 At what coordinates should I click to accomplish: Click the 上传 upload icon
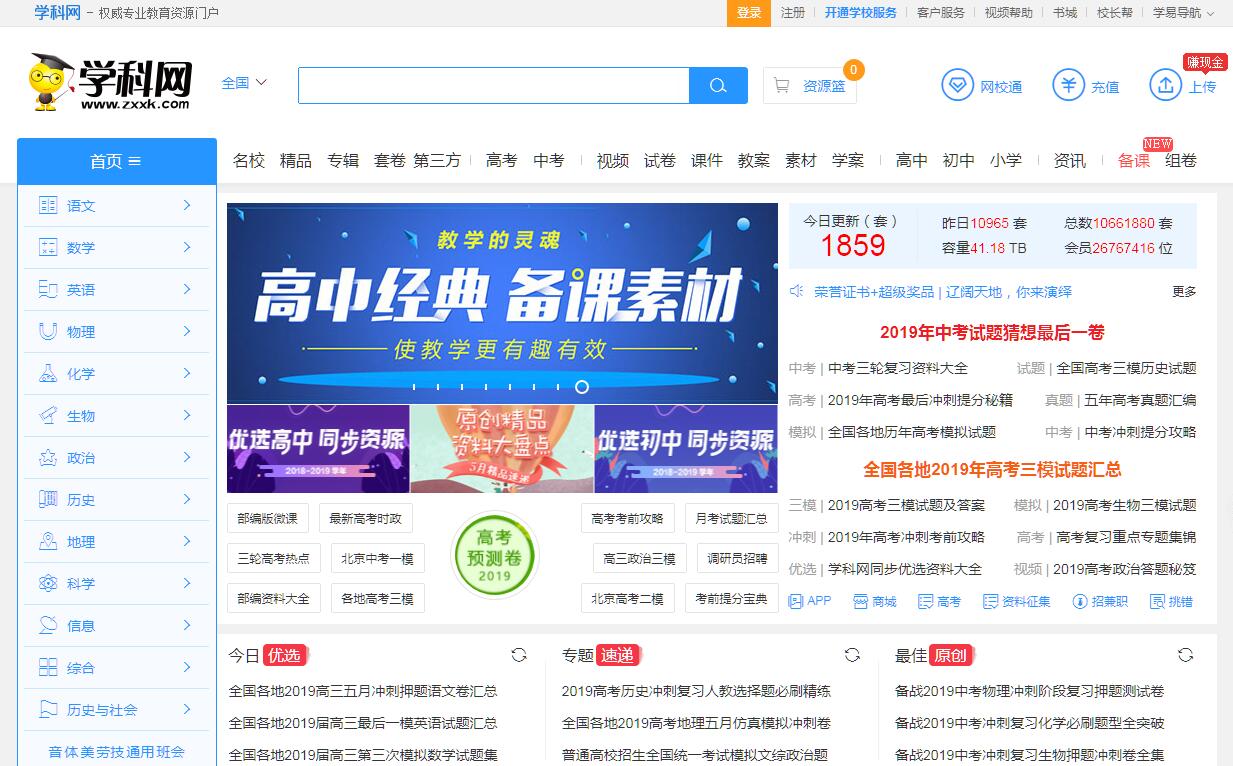coord(1165,86)
